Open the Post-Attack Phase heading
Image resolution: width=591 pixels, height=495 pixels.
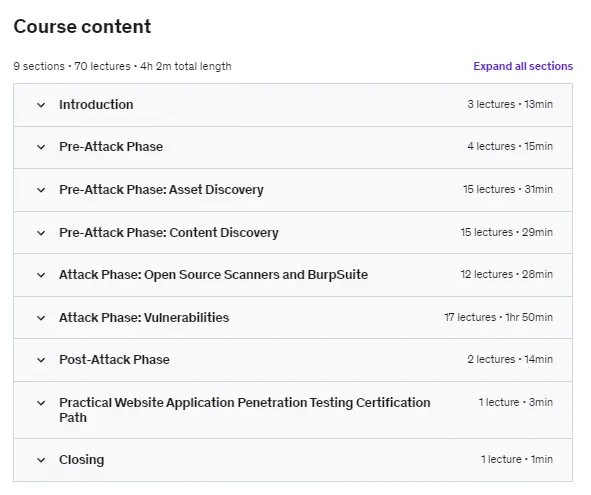pos(114,360)
